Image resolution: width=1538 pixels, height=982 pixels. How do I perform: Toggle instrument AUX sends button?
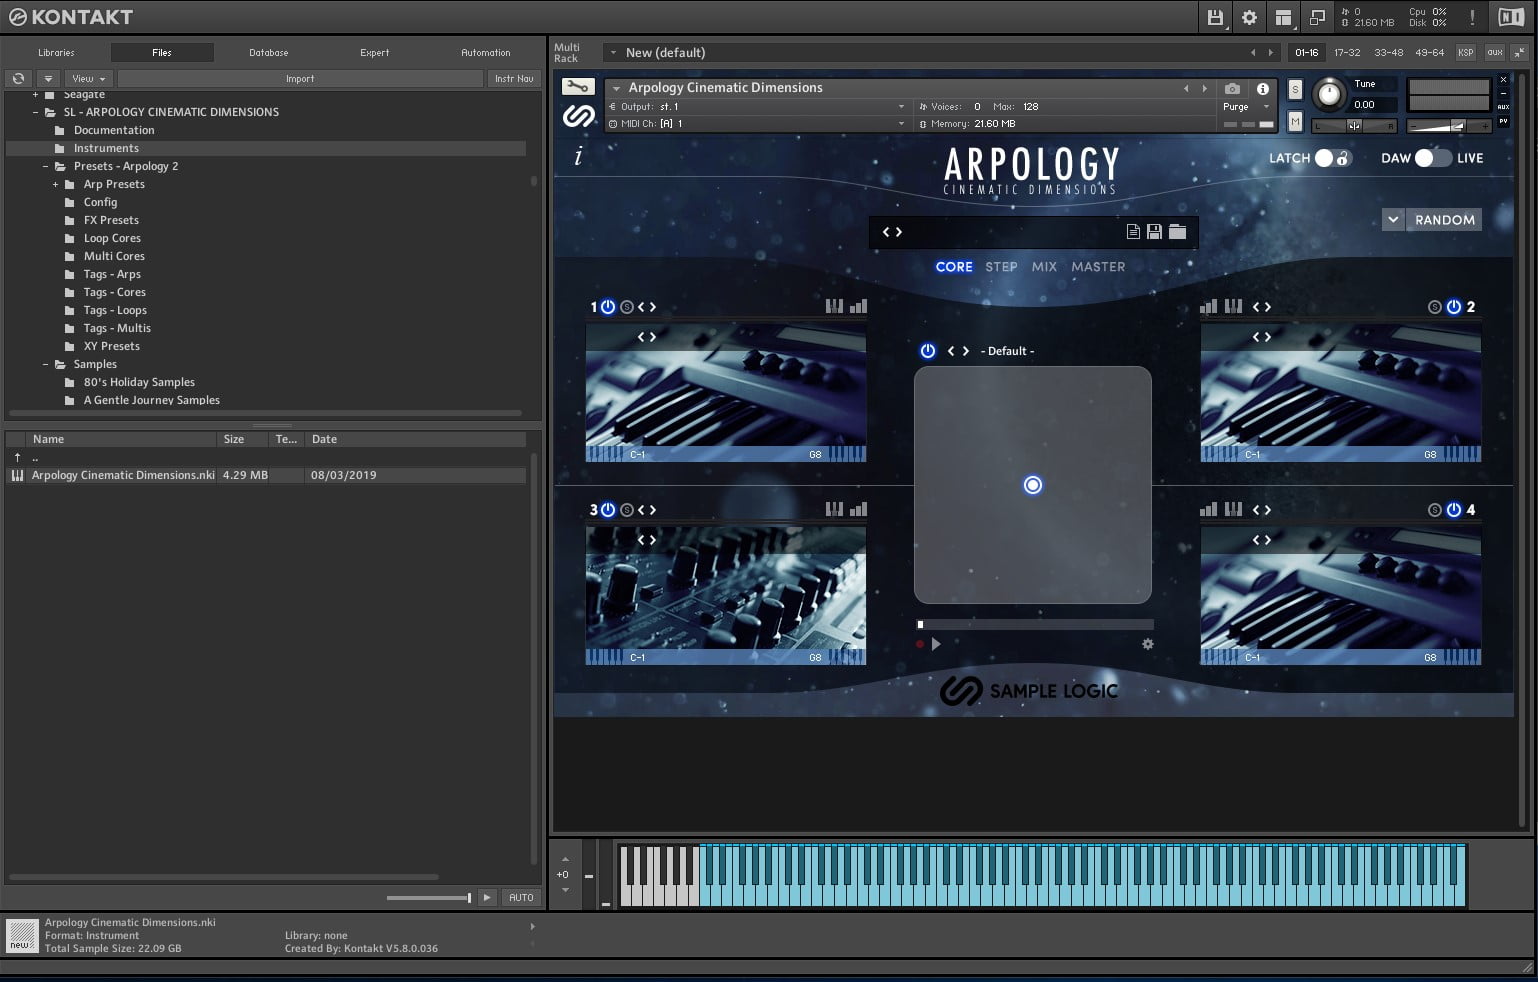1503,106
